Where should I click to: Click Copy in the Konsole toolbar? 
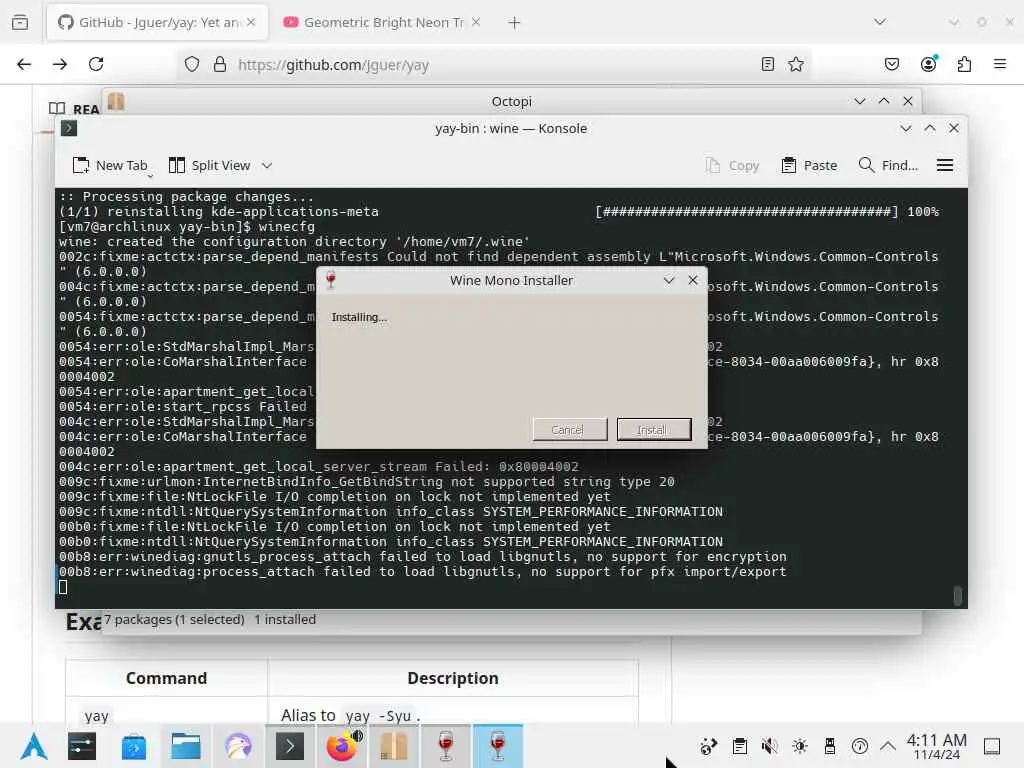point(732,165)
